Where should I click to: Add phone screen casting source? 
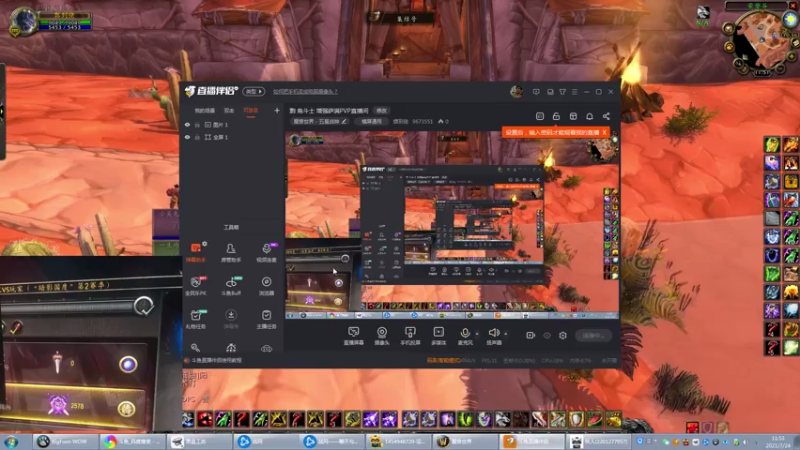410,336
